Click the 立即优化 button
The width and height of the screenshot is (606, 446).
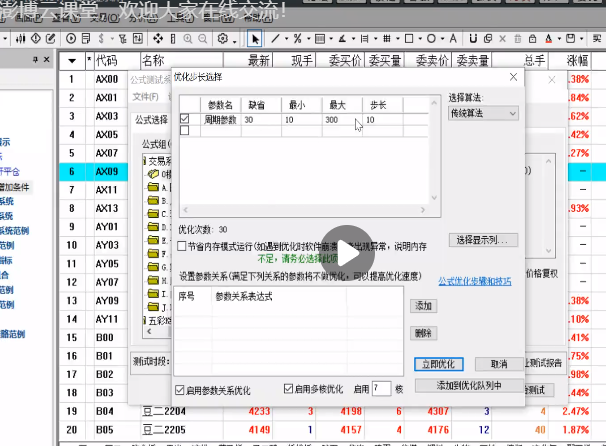[439, 364]
